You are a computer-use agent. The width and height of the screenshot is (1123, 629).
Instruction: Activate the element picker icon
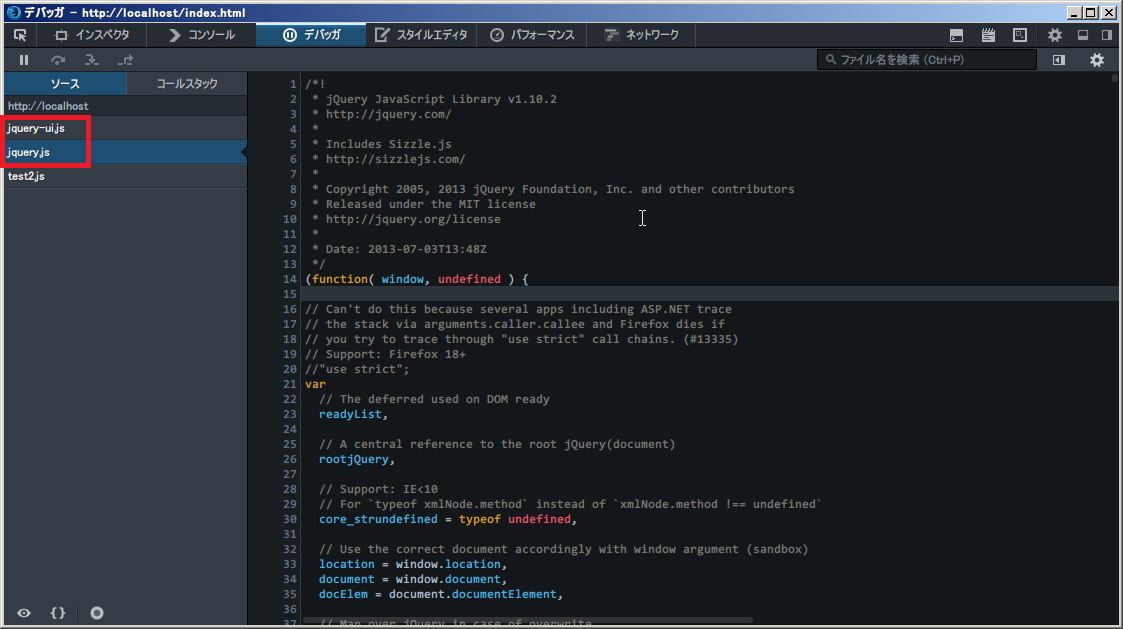coord(20,35)
